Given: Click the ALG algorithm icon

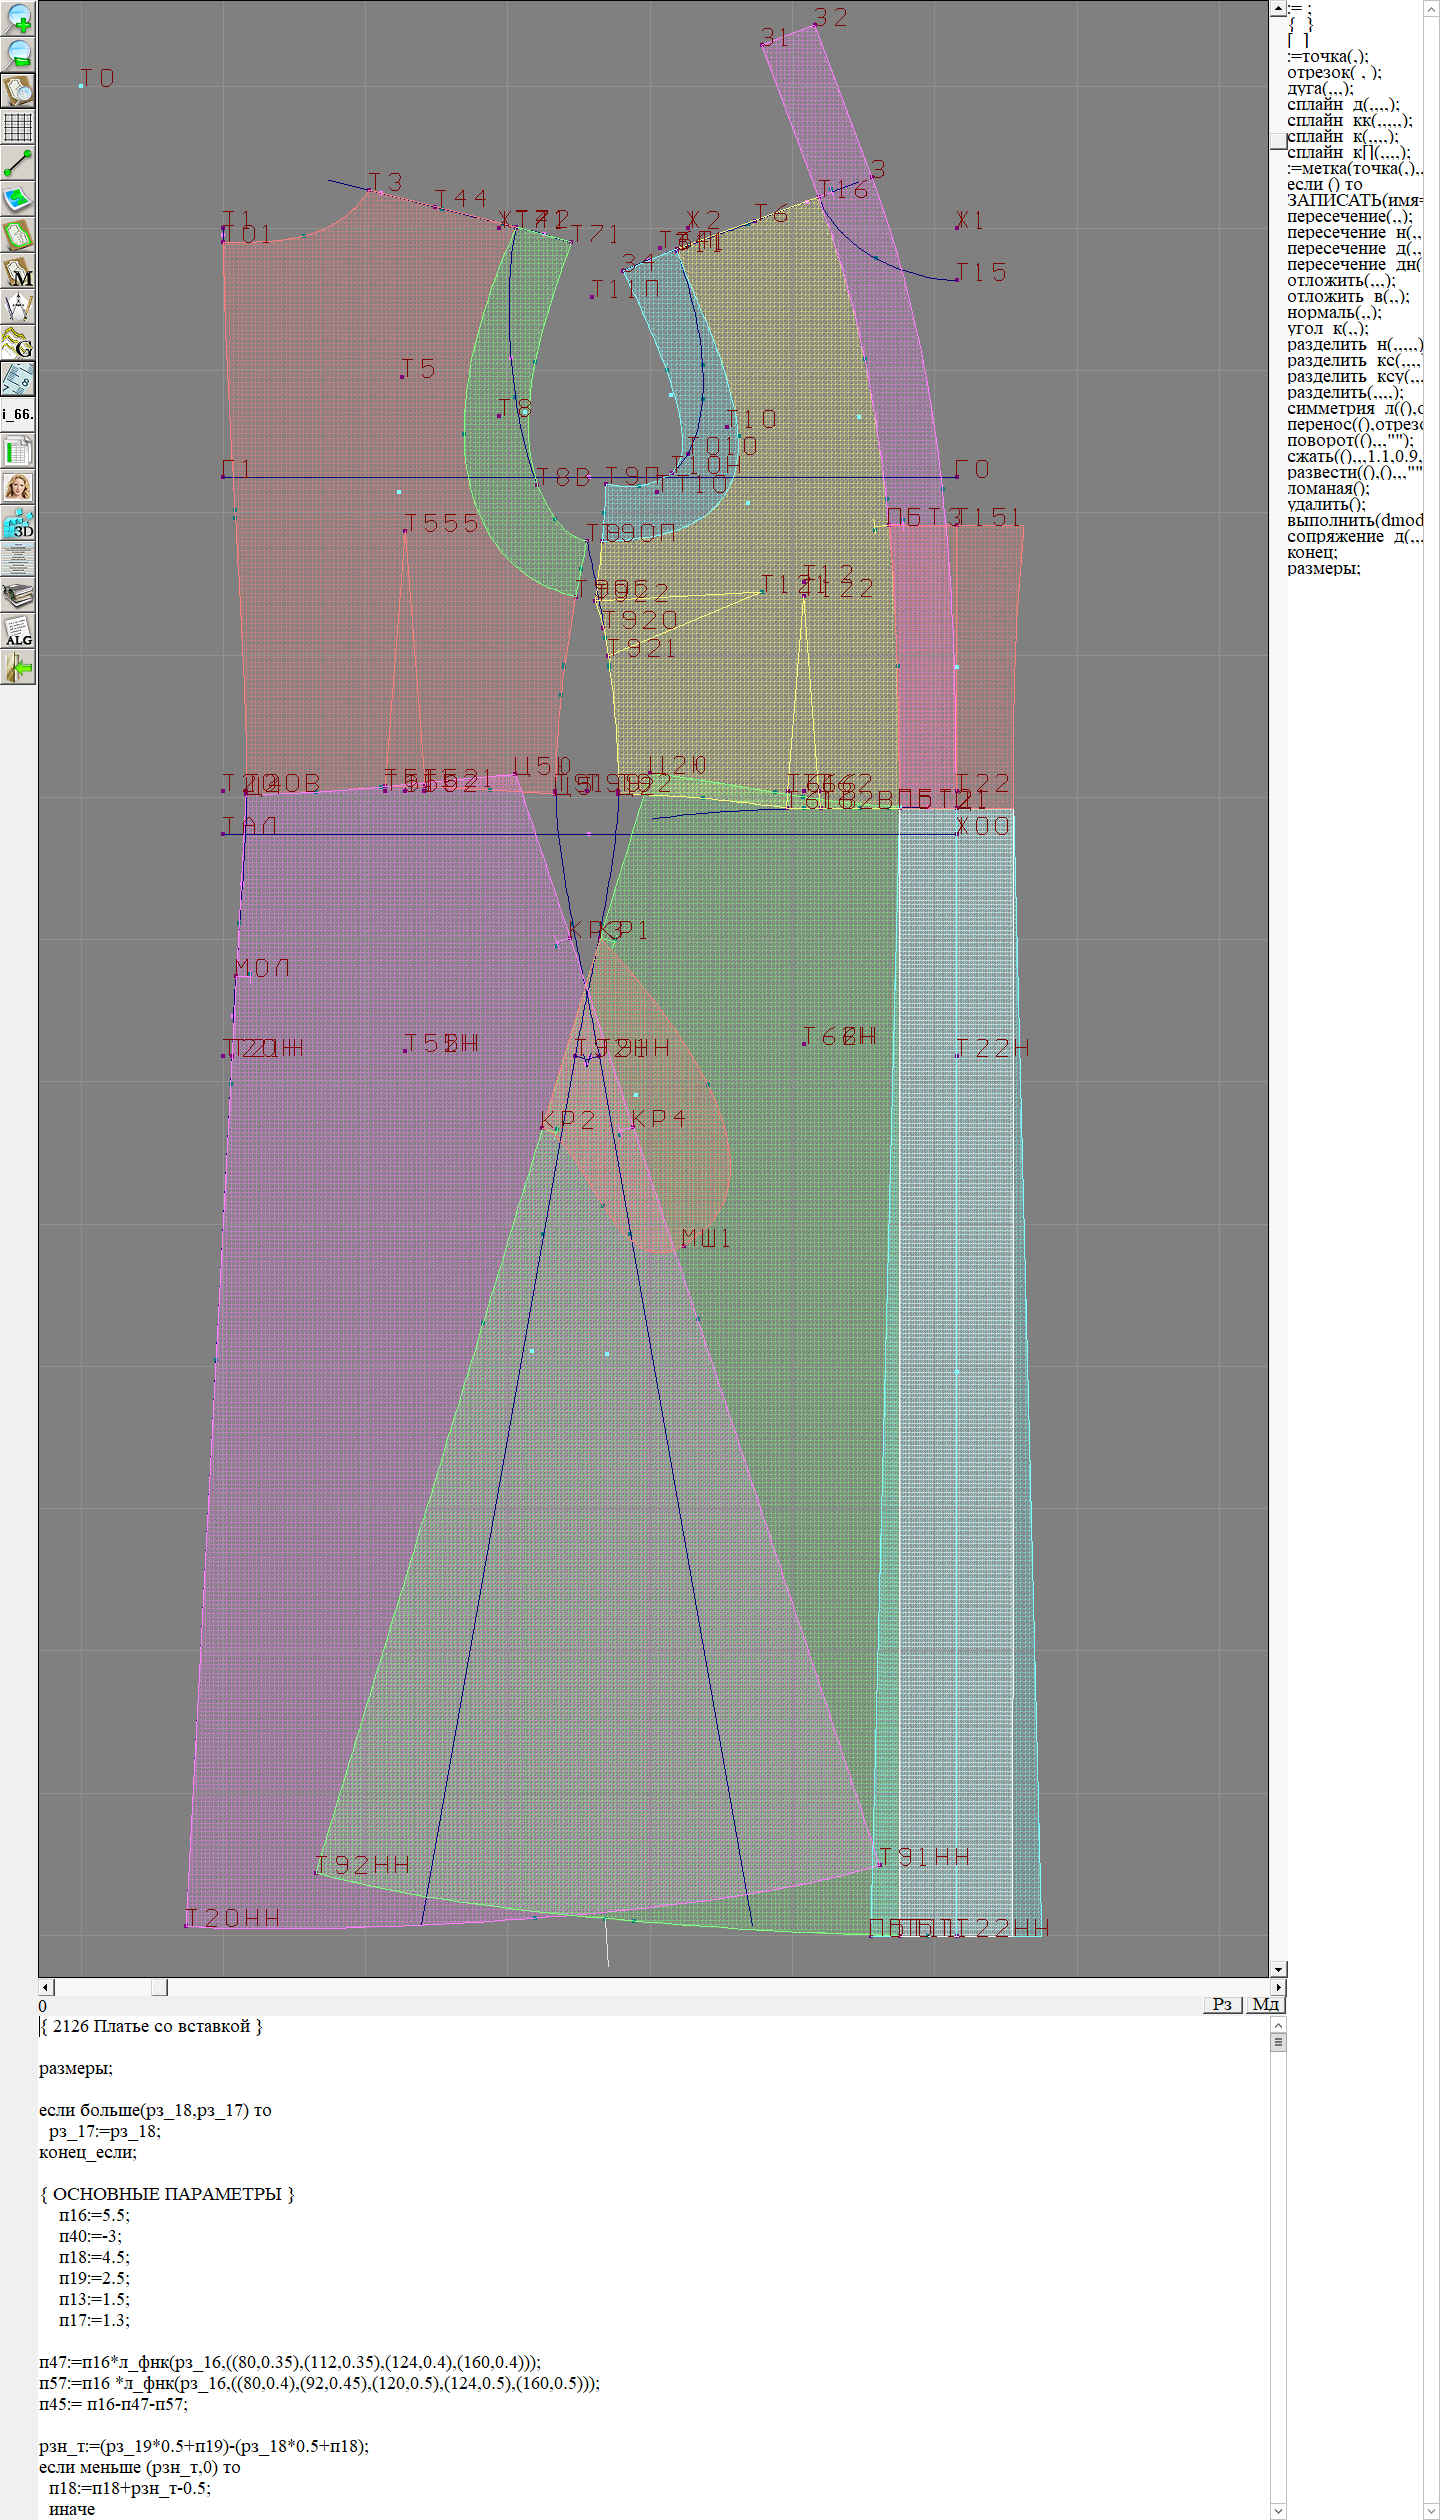Looking at the screenshot, I should click(x=18, y=631).
